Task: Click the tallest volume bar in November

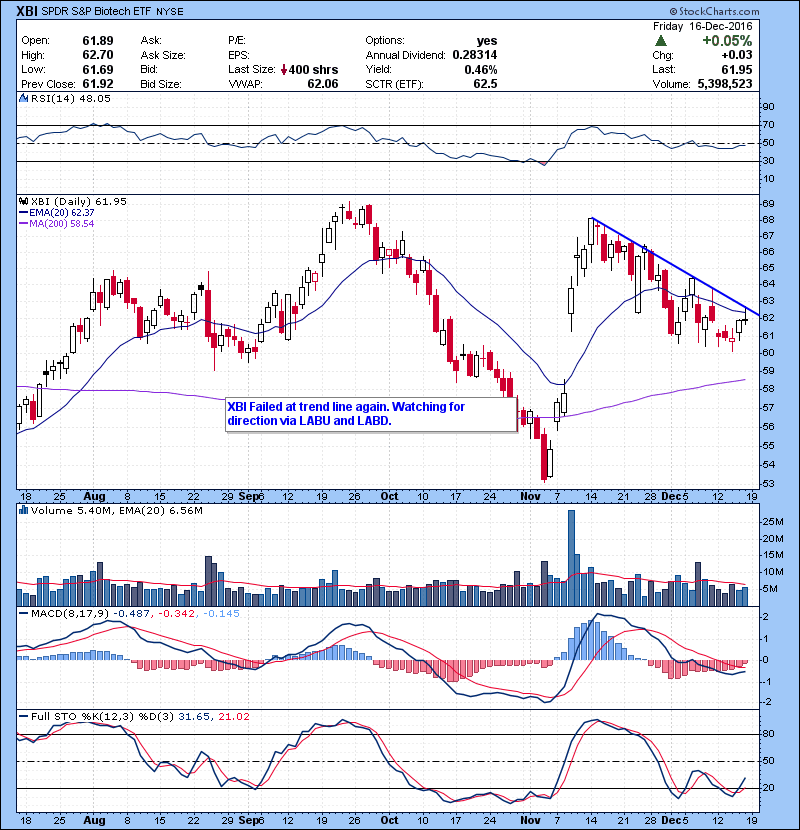Action: [571, 558]
